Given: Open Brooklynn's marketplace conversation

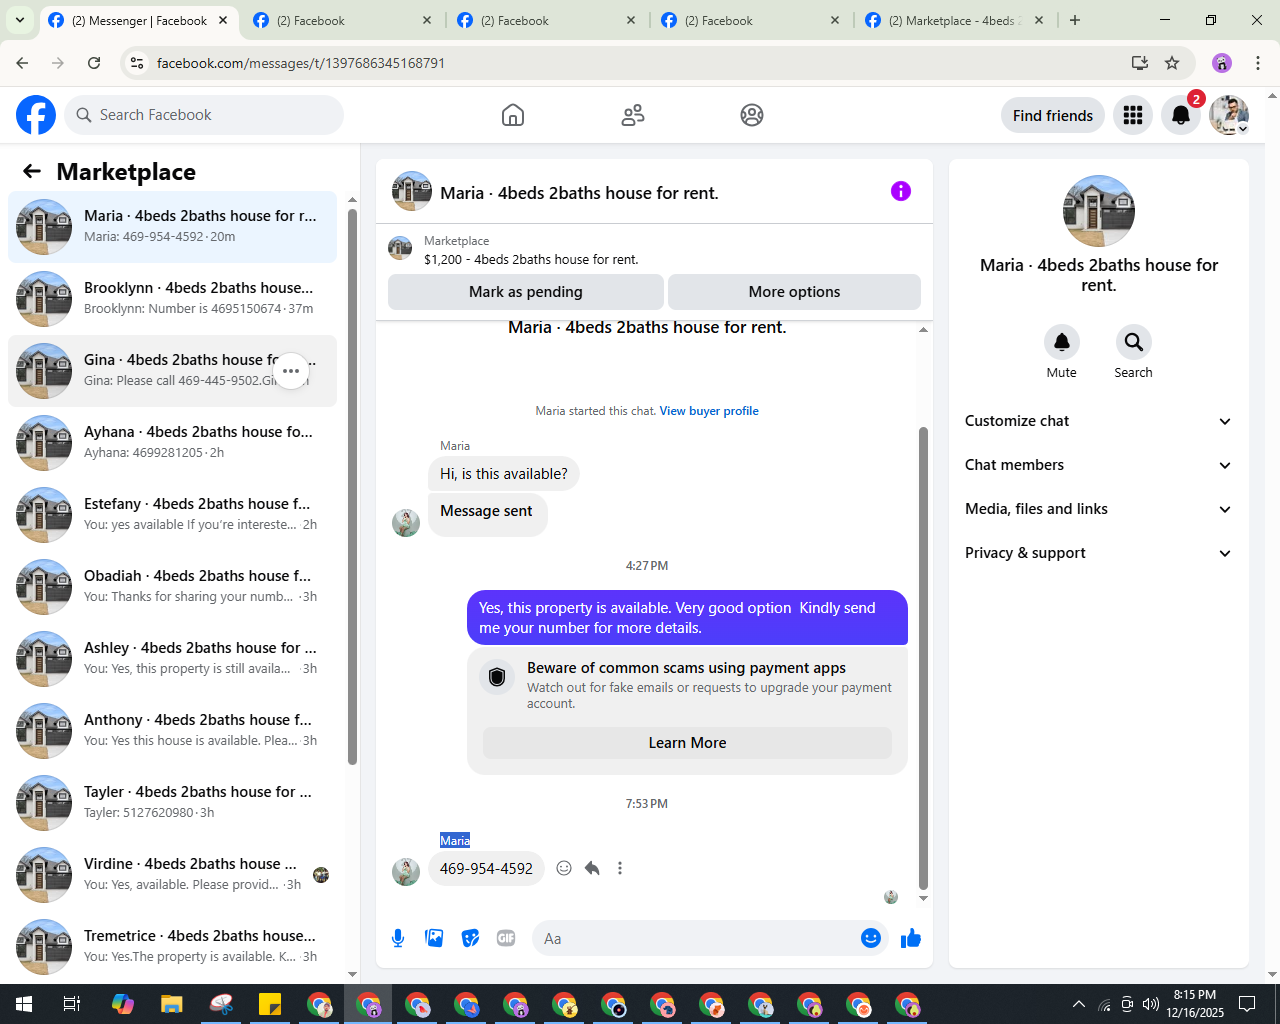Looking at the screenshot, I should click(x=172, y=299).
